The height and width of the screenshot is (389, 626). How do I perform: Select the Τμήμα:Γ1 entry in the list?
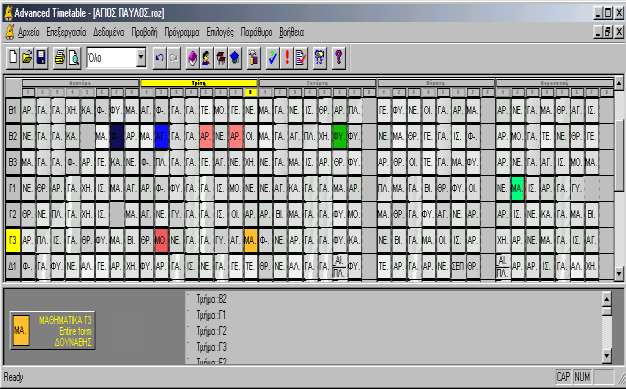click(211, 316)
